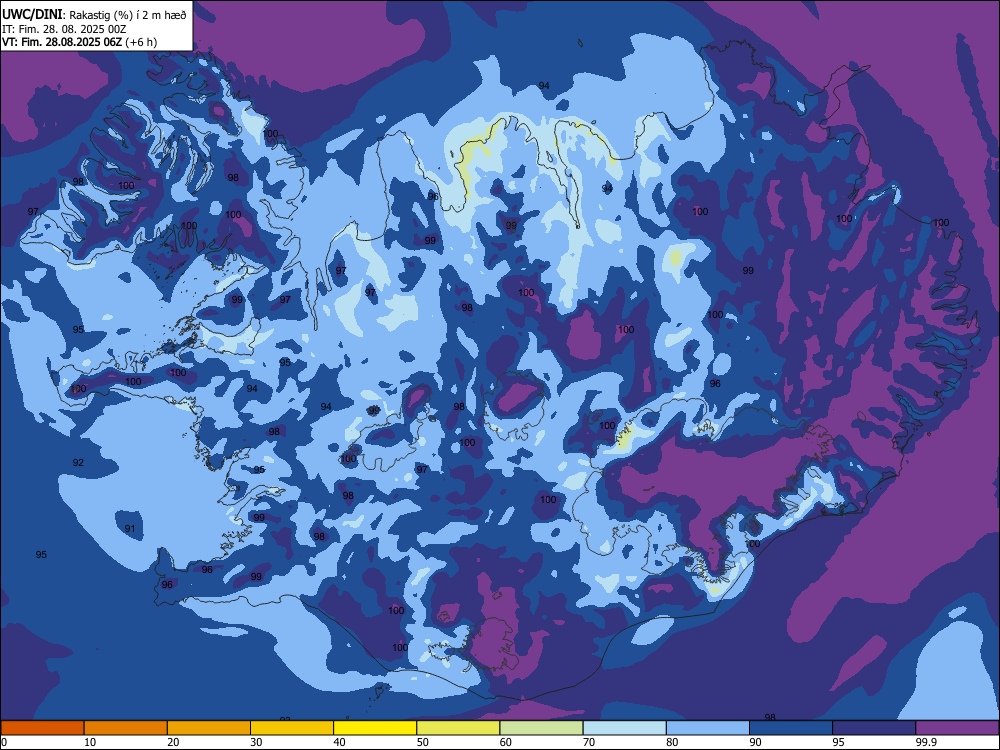Click the 'VT: Fim. 28.08.2025 06Z (+6 h)' line

click(79, 42)
